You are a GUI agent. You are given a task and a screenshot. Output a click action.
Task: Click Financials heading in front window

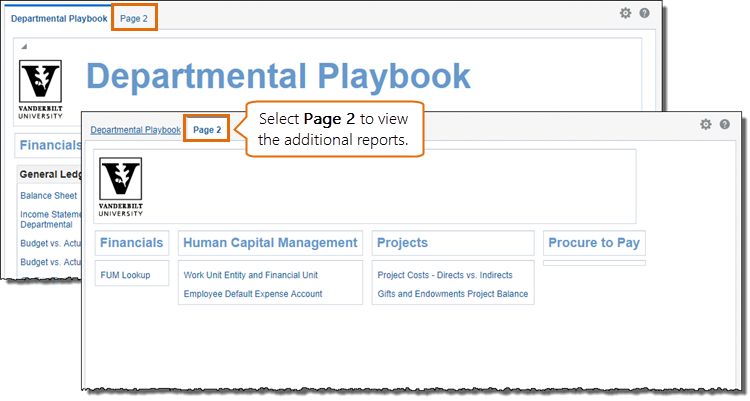(132, 243)
